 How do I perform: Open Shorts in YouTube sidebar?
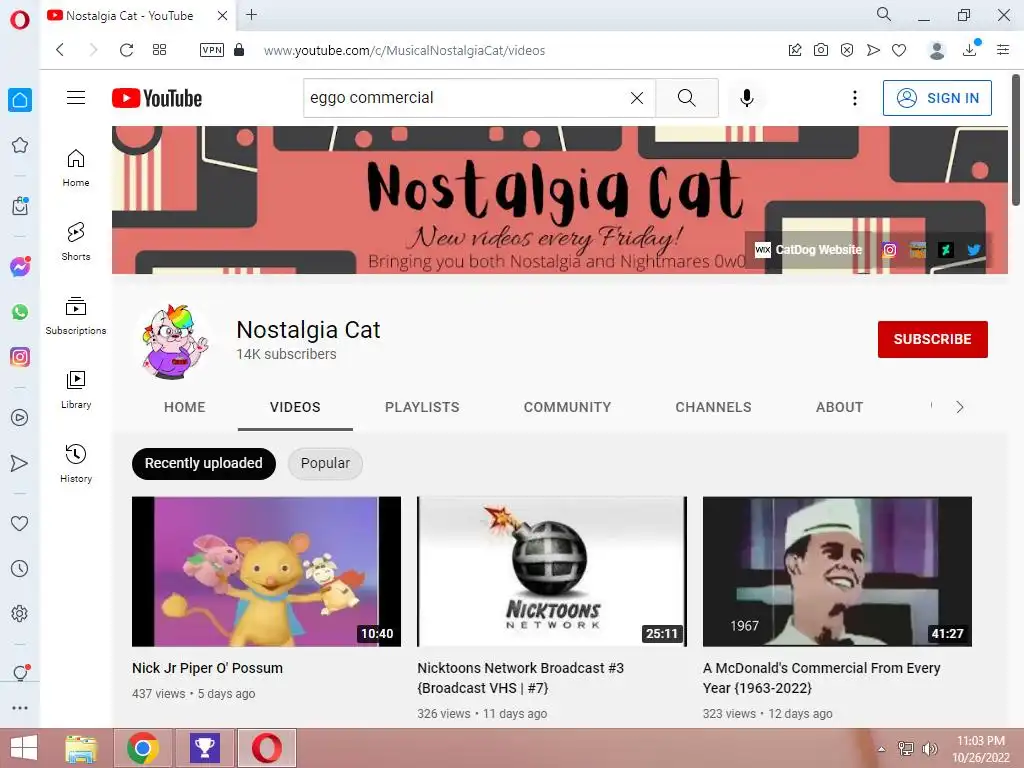76,242
